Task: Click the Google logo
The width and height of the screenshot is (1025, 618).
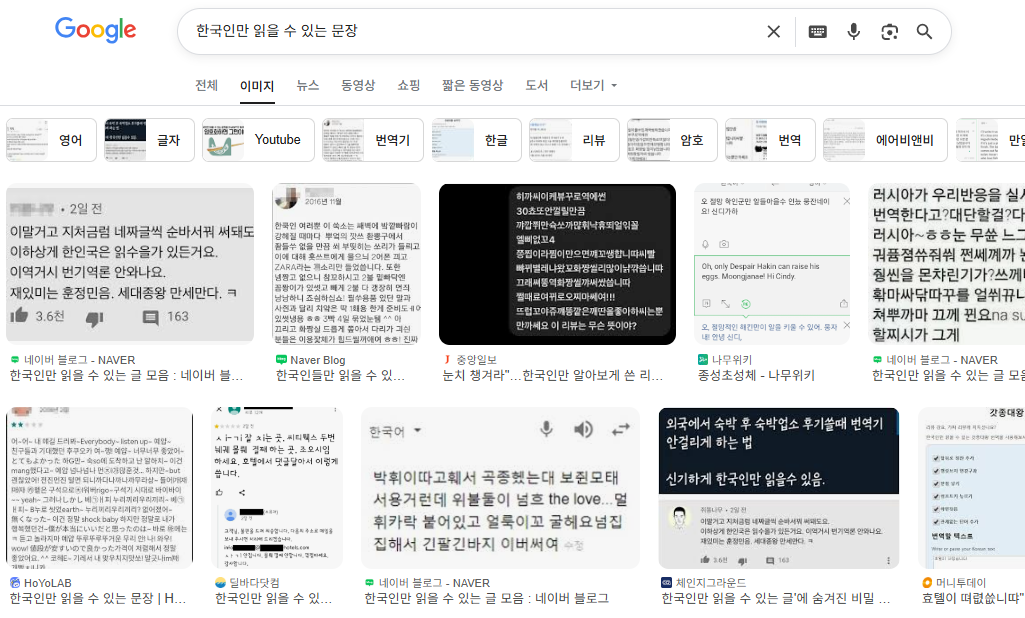Action: pos(95,29)
